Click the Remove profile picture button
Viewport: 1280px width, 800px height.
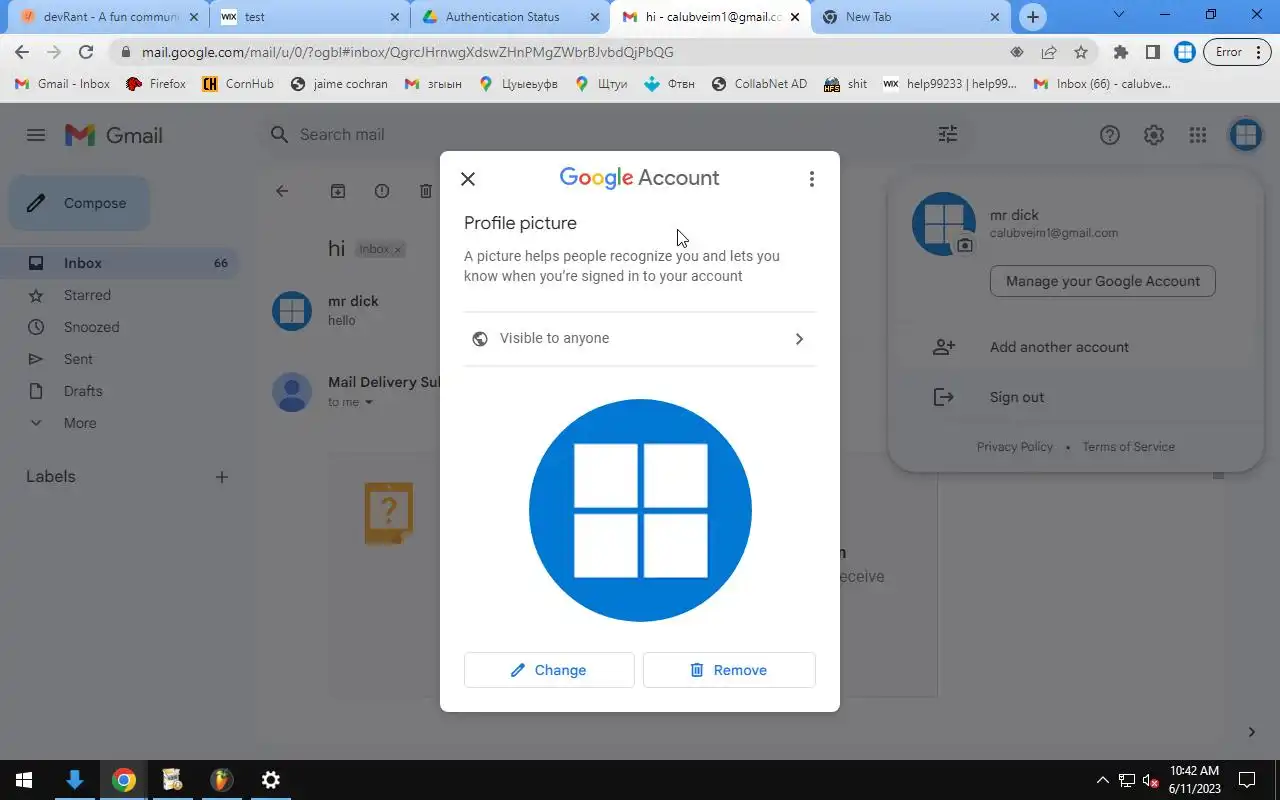click(729, 670)
